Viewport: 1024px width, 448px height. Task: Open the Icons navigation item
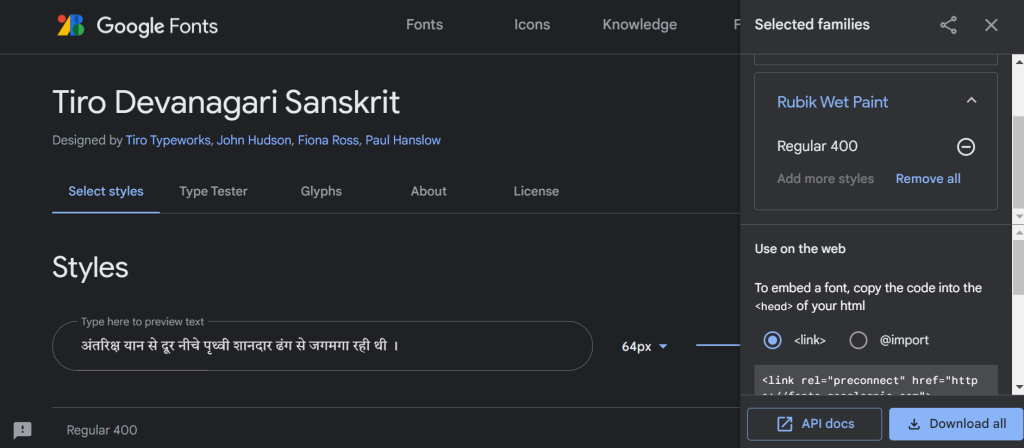pyautogui.click(x=532, y=25)
